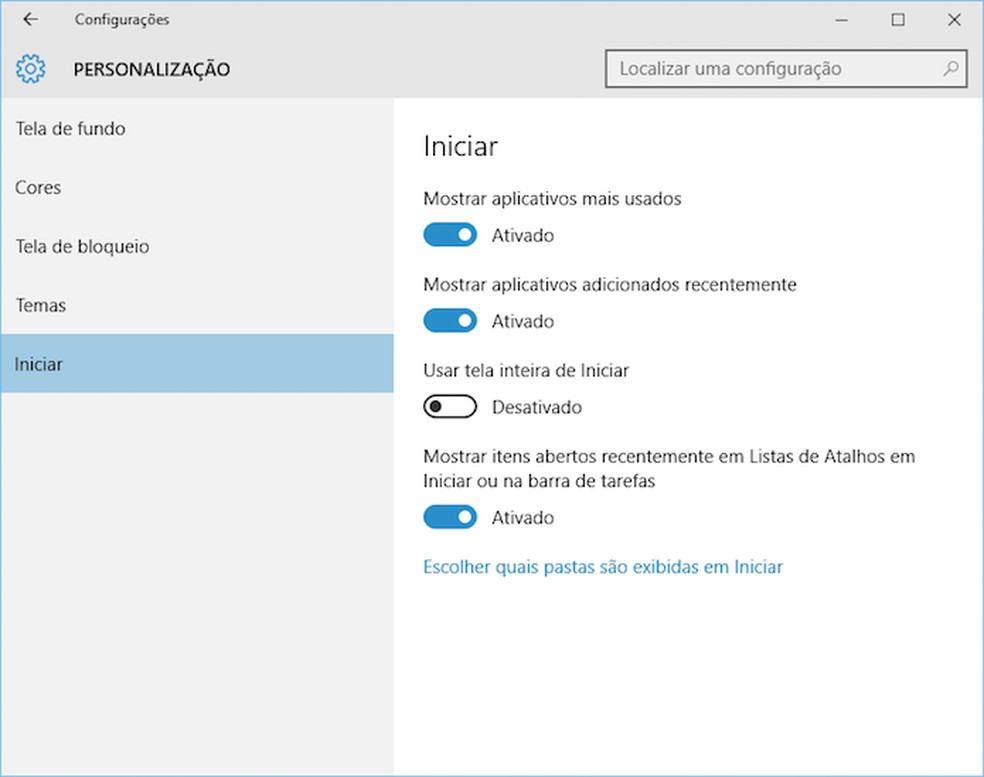Open the Tela de fundo section

(x=70, y=129)
